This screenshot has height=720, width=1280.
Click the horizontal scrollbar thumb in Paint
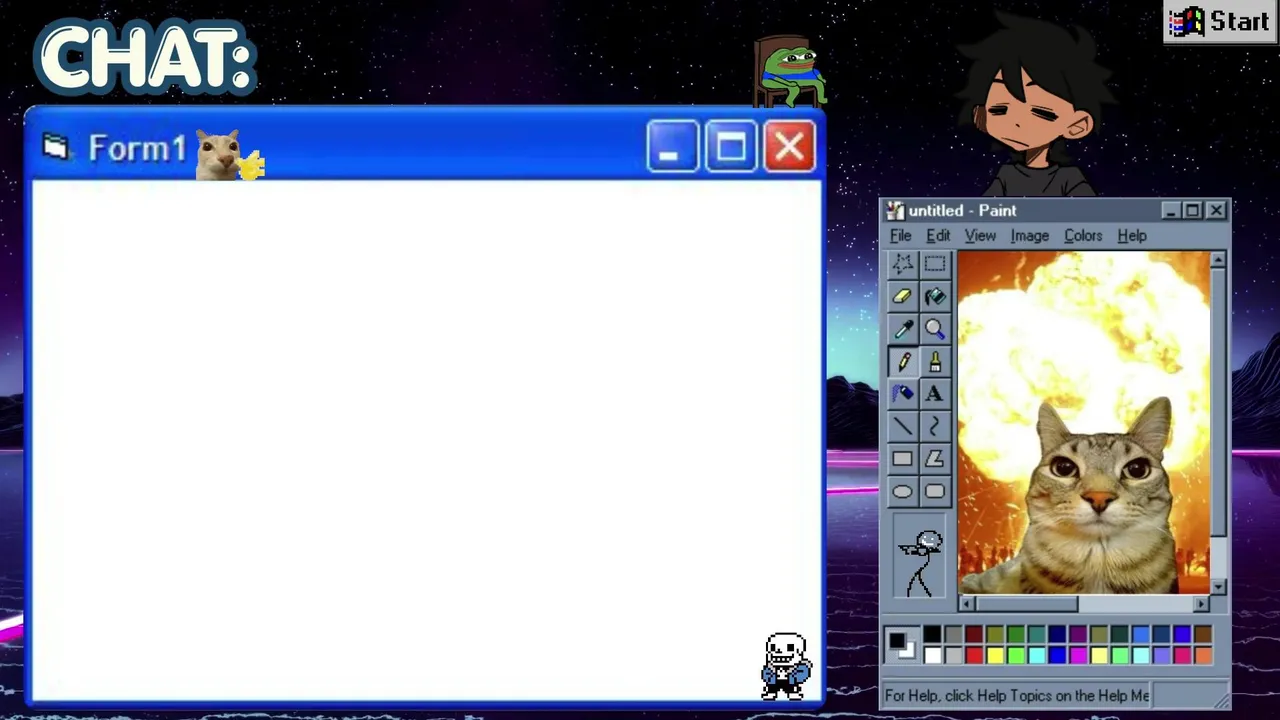coord(1027,603)
